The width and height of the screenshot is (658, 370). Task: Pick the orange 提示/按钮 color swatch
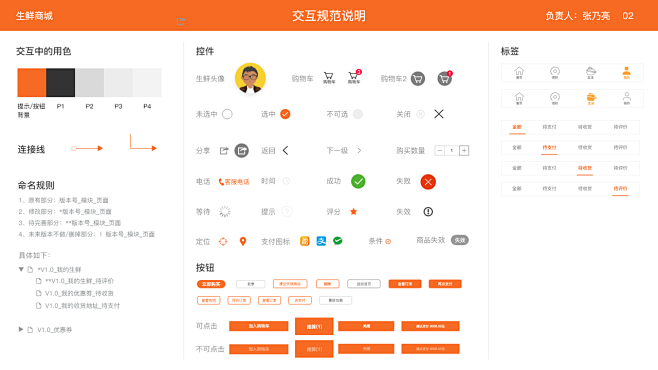pyautogui.click(x=31, y=83)
